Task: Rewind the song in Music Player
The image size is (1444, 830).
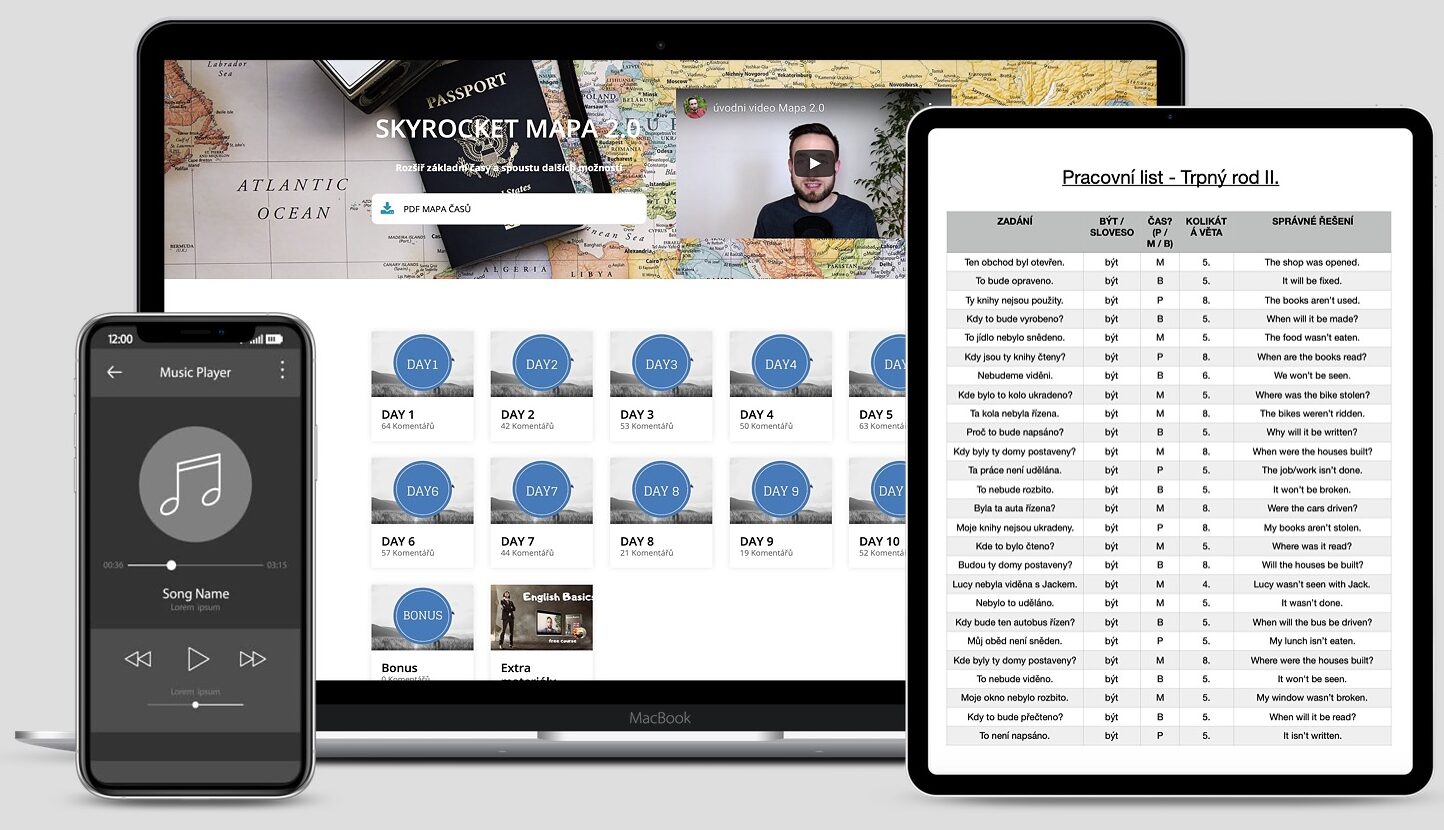Action: tap(138, 659)
